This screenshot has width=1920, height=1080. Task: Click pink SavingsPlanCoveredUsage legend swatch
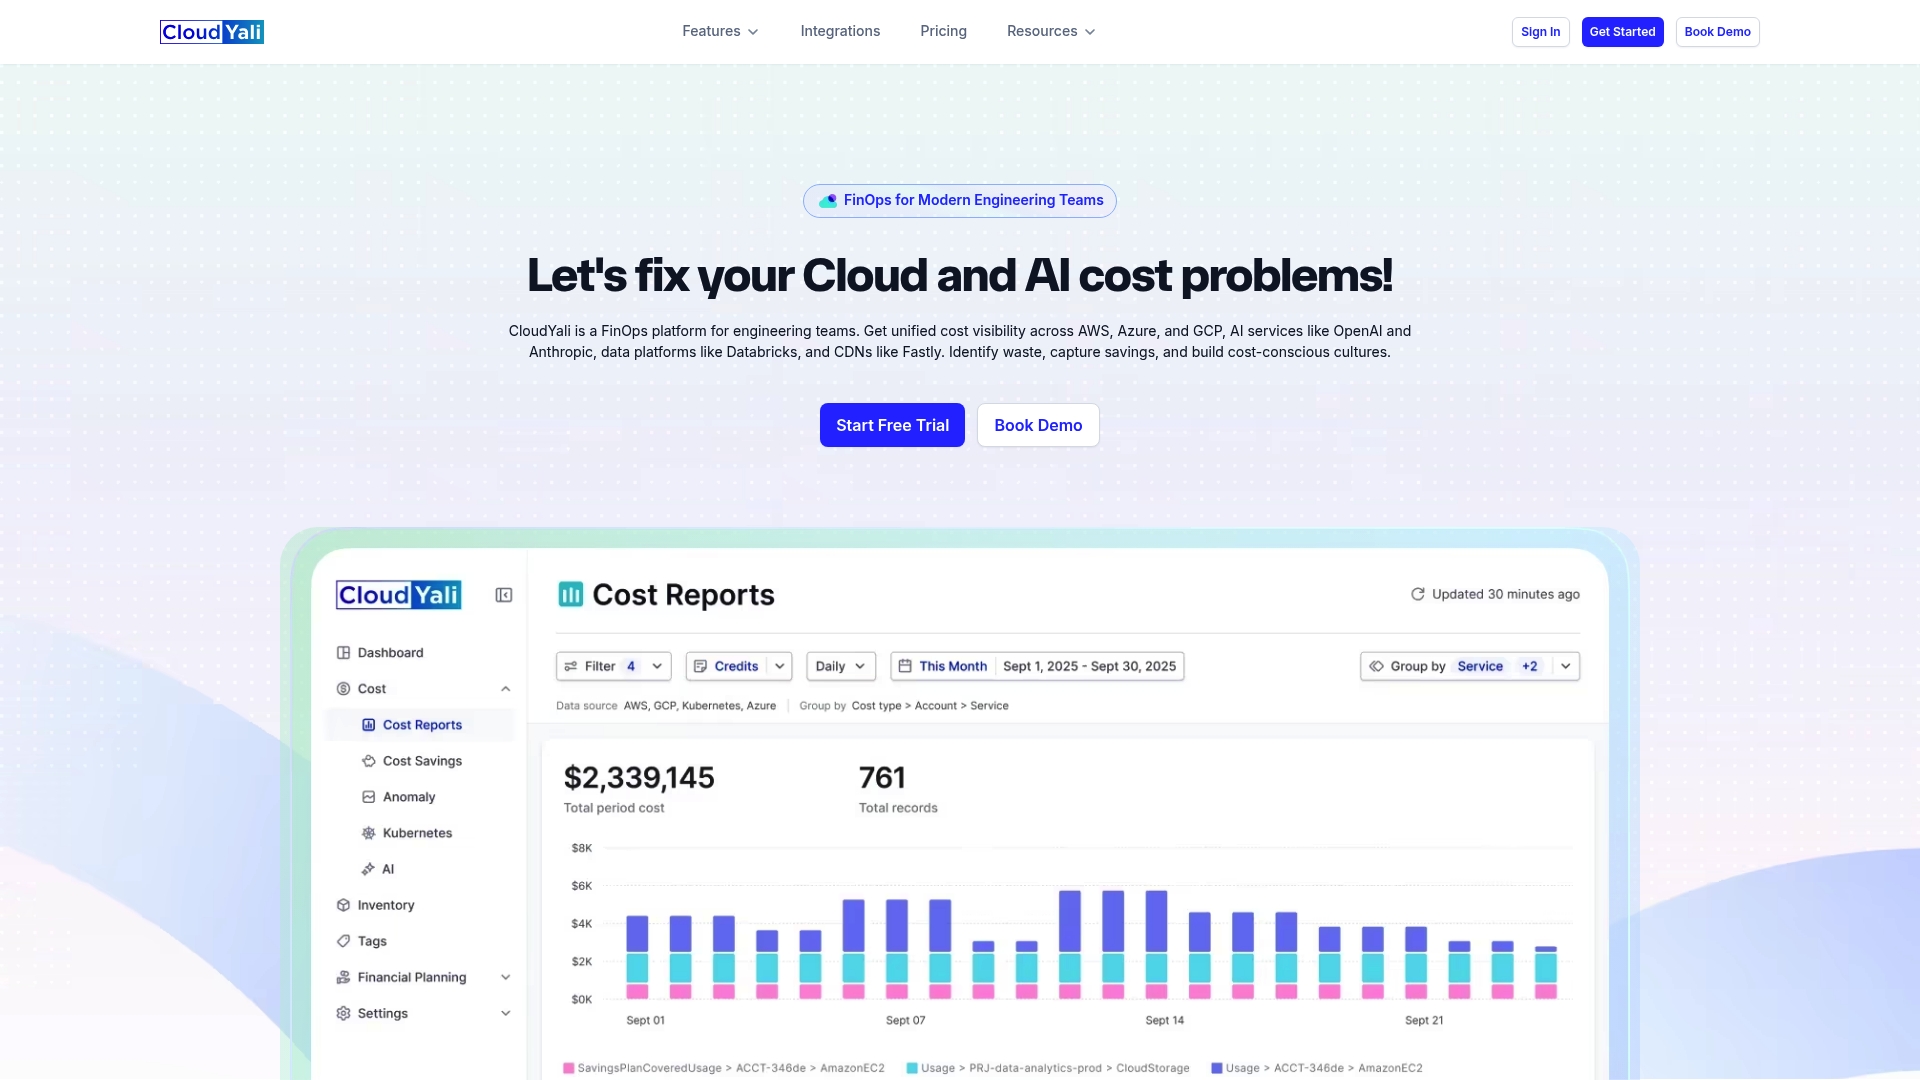pos(569,1068)
